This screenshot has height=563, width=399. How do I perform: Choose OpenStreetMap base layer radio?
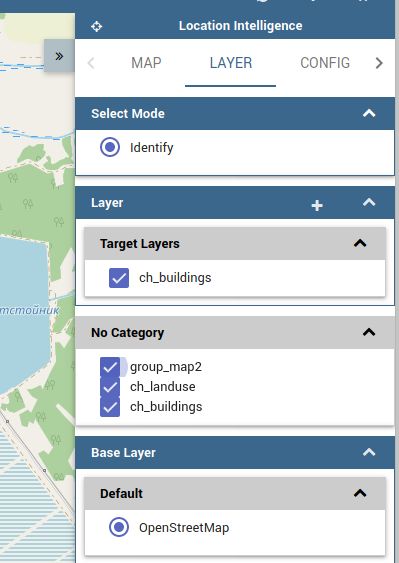tap(119, 527)
